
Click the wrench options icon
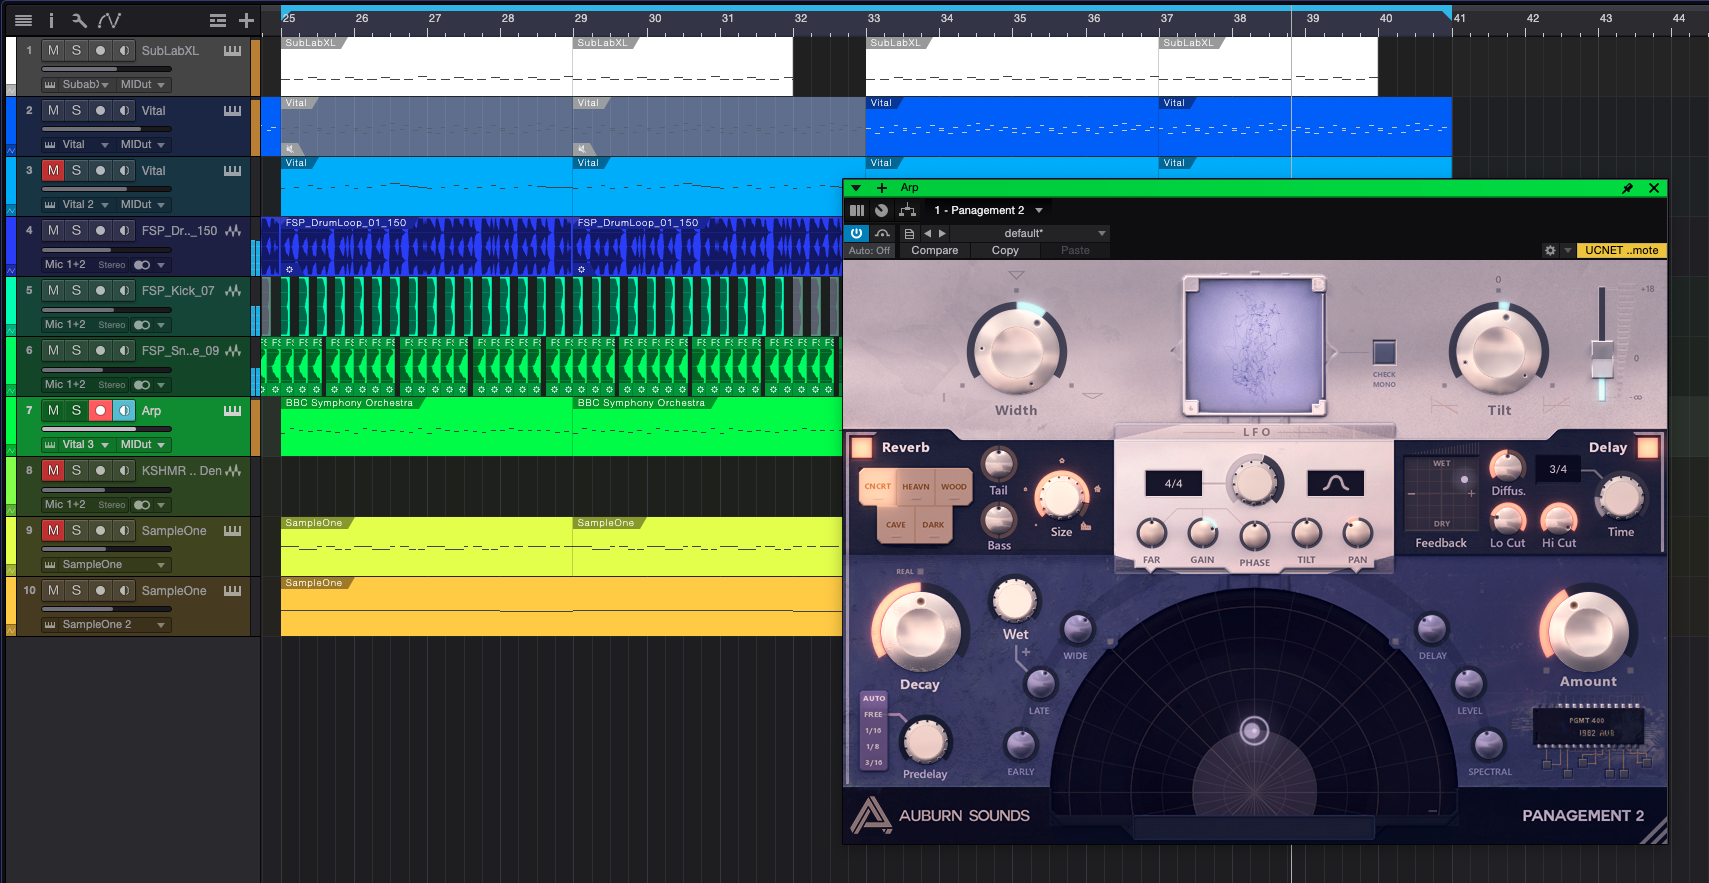point(79,20)
